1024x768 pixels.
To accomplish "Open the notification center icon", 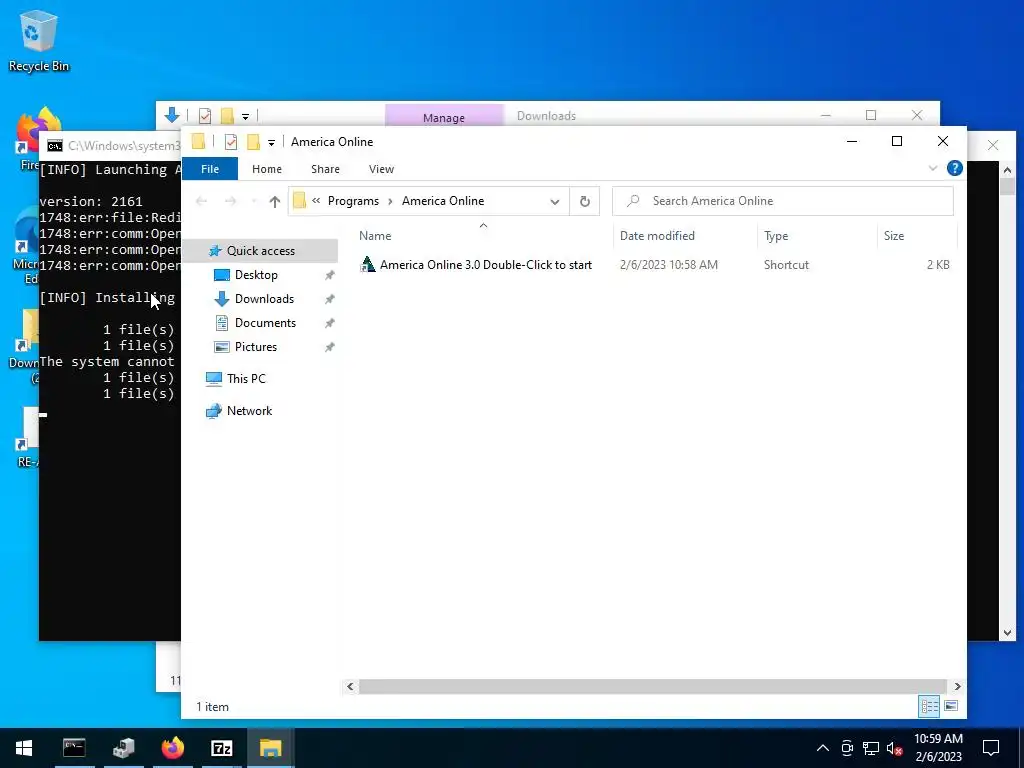I will coord(991,748).
